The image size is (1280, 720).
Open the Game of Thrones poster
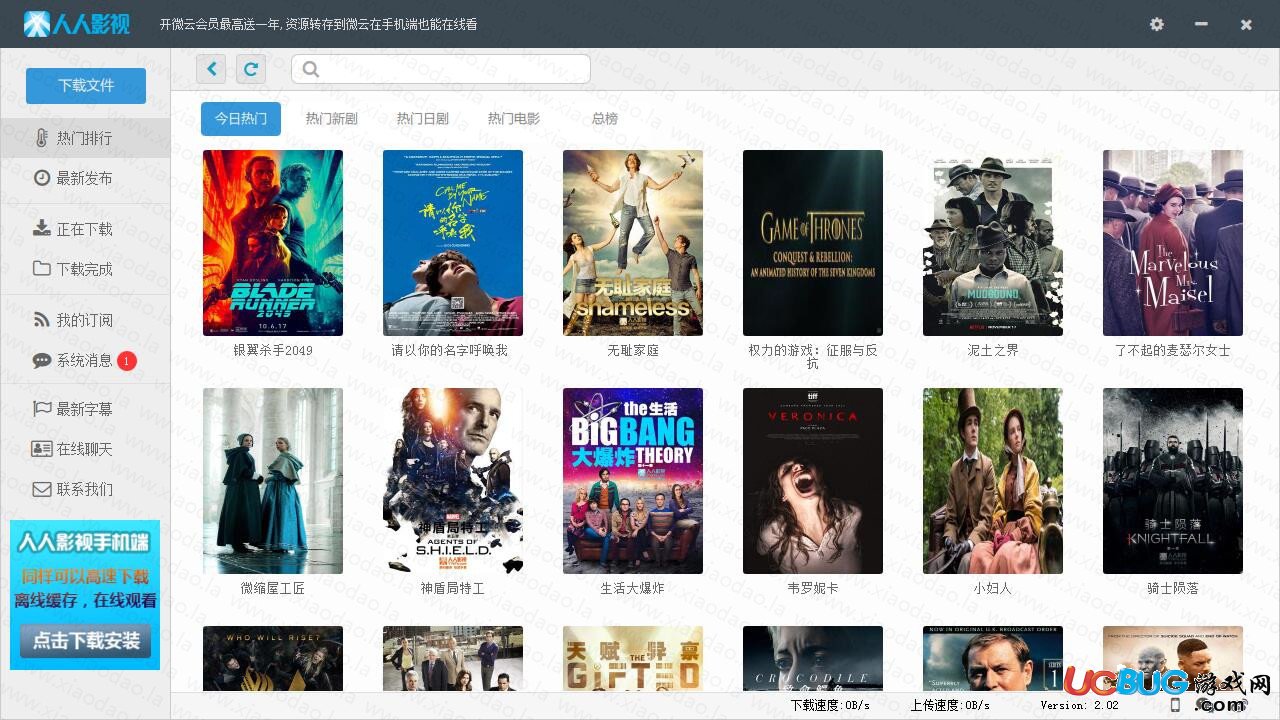(x=813, y=243)
